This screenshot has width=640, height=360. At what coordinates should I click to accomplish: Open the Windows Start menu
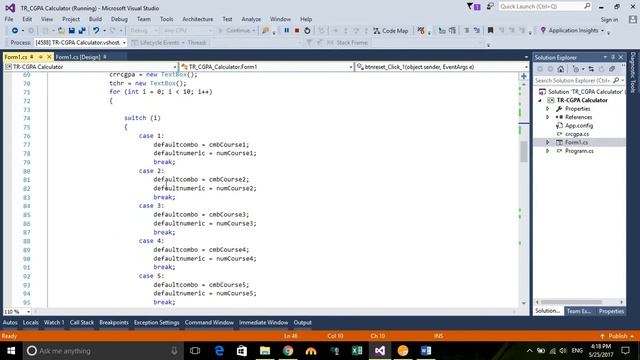click(x=11, y=351)
